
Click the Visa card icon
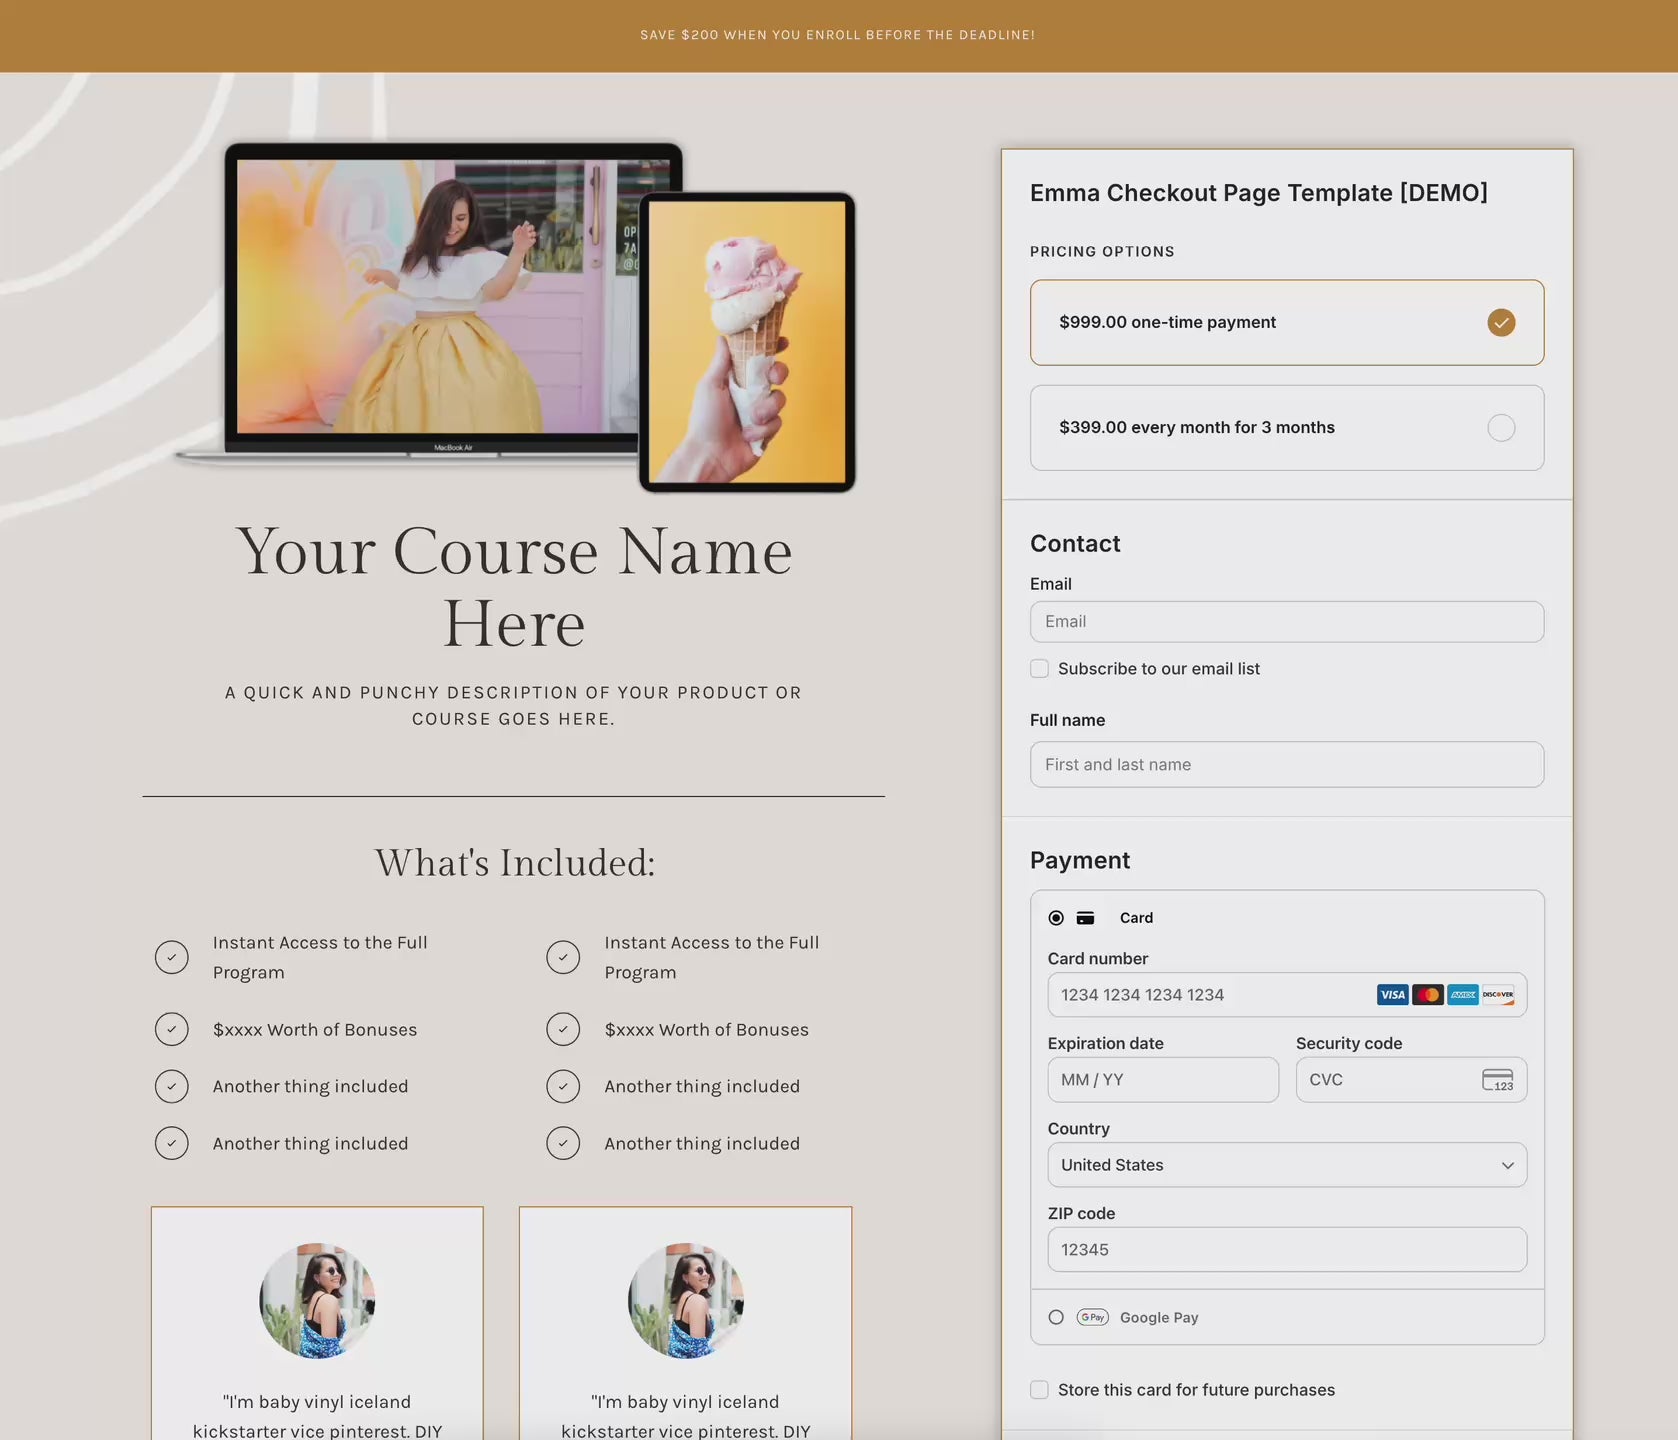coord(1392,995)
